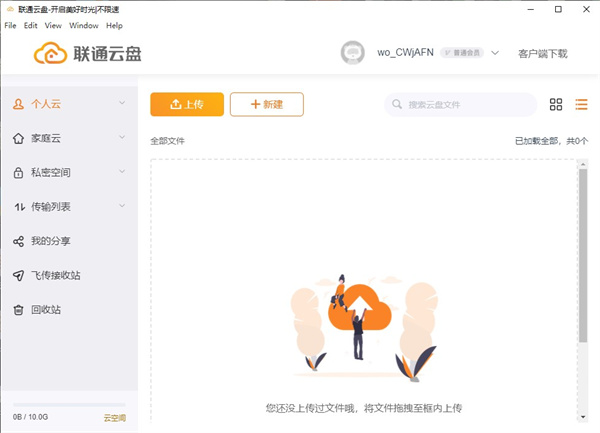This screenshot has height=433, width=600.
Task: Click the storage usage progress bar
Action: [x=69, y=404]
